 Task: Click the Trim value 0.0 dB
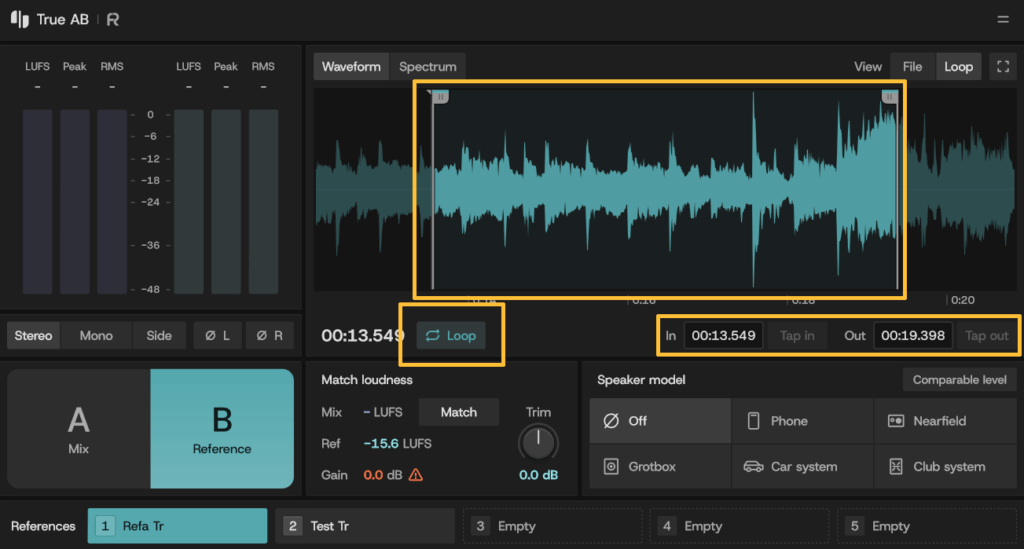click(x=538, y=475)
